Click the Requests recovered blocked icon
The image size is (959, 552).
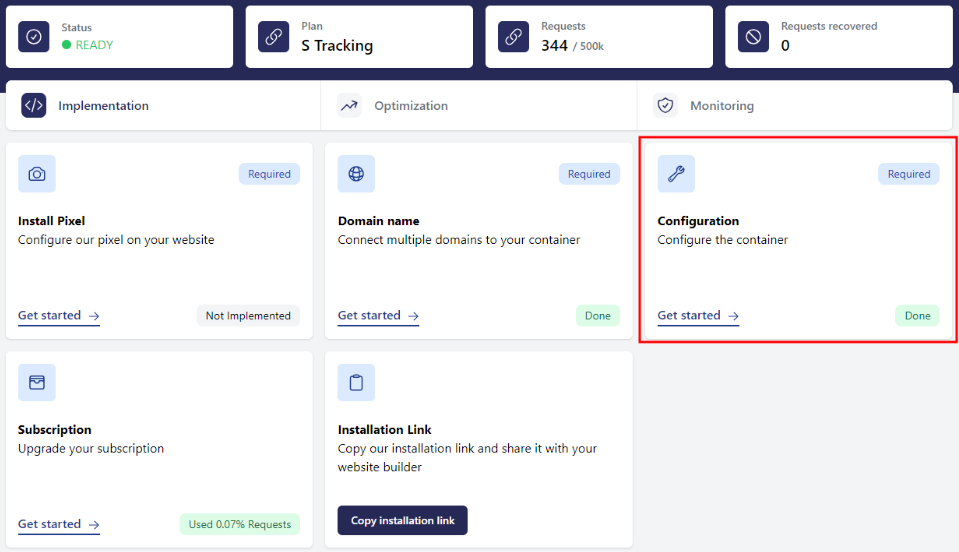pos(753,36)
